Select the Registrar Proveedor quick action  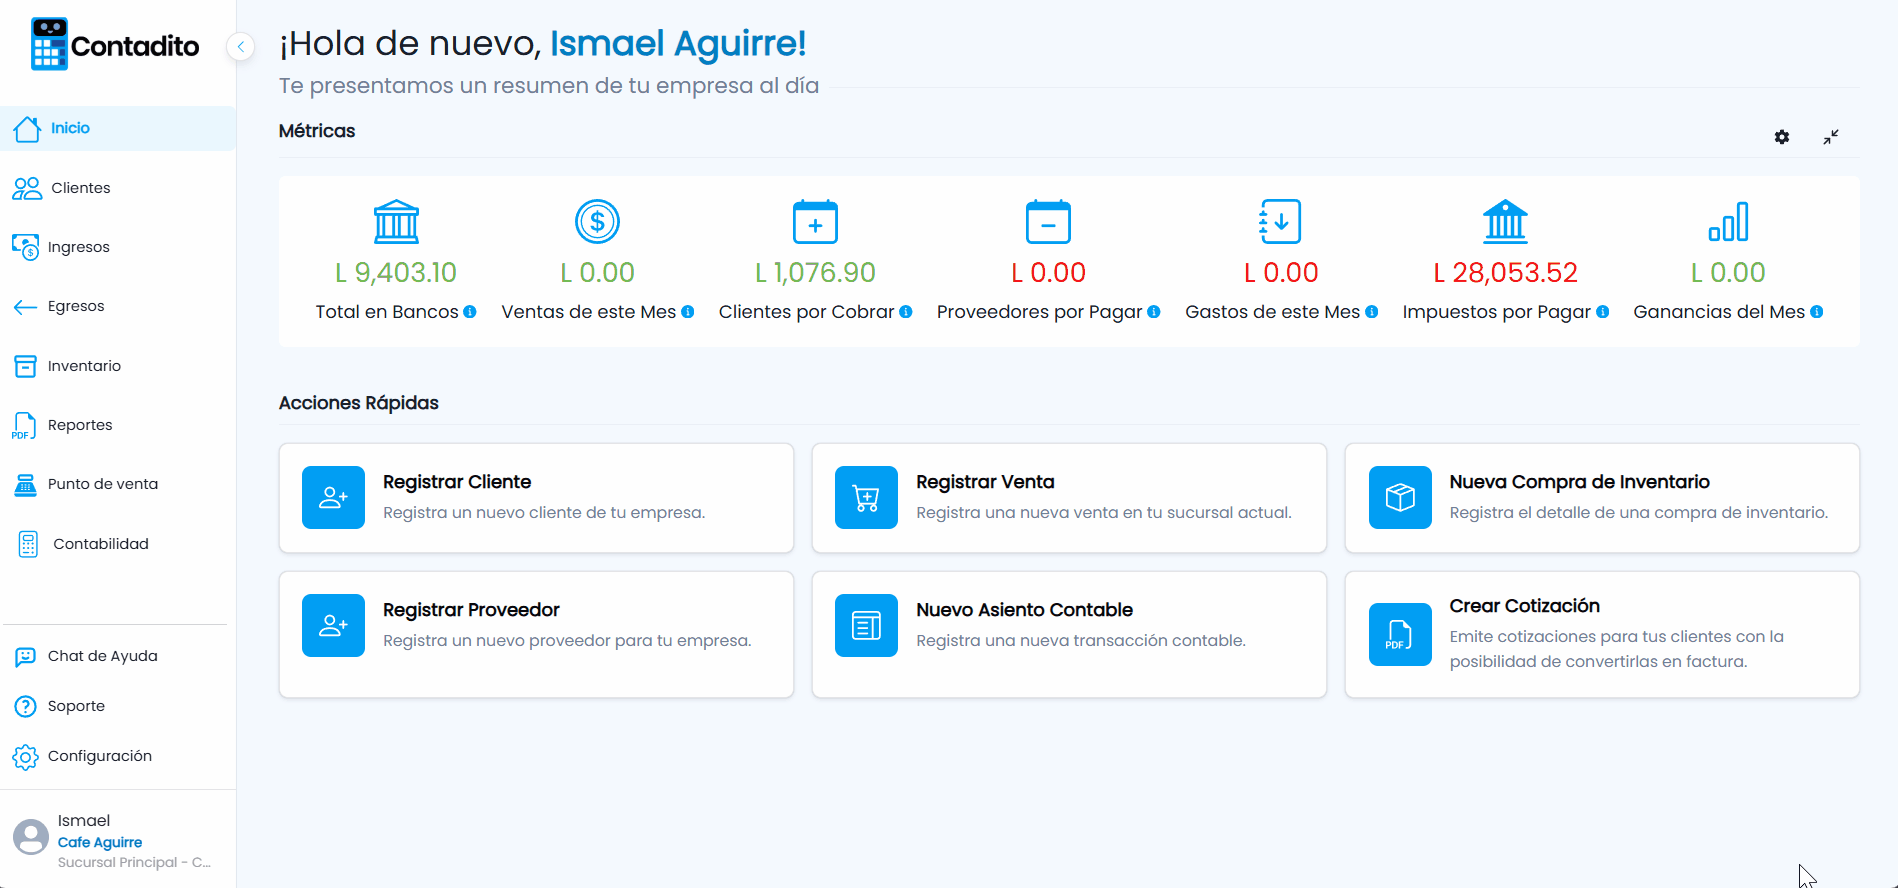536,634
